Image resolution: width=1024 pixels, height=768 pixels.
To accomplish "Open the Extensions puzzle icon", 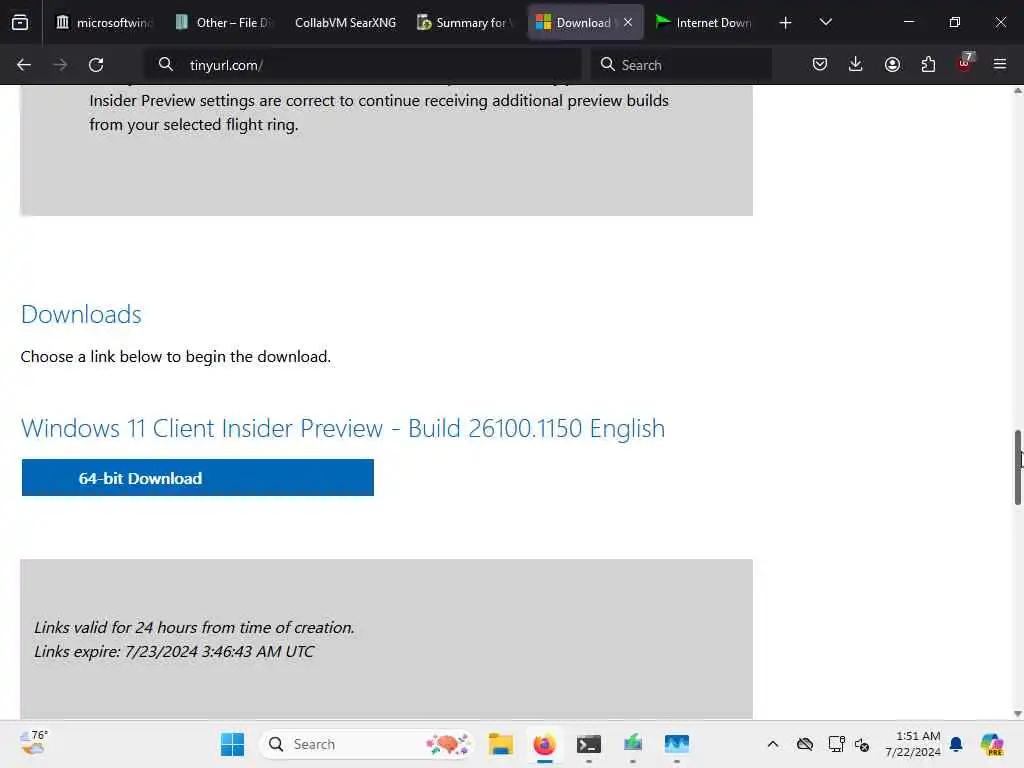I will click(928, 64).
